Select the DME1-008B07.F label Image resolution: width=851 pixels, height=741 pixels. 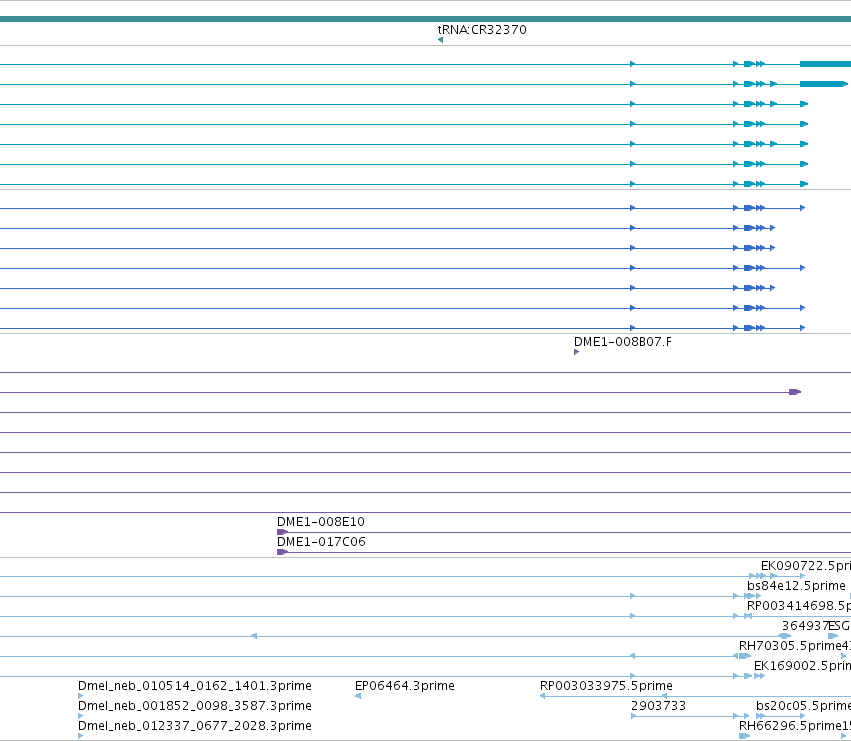click(x=623, y=342)
